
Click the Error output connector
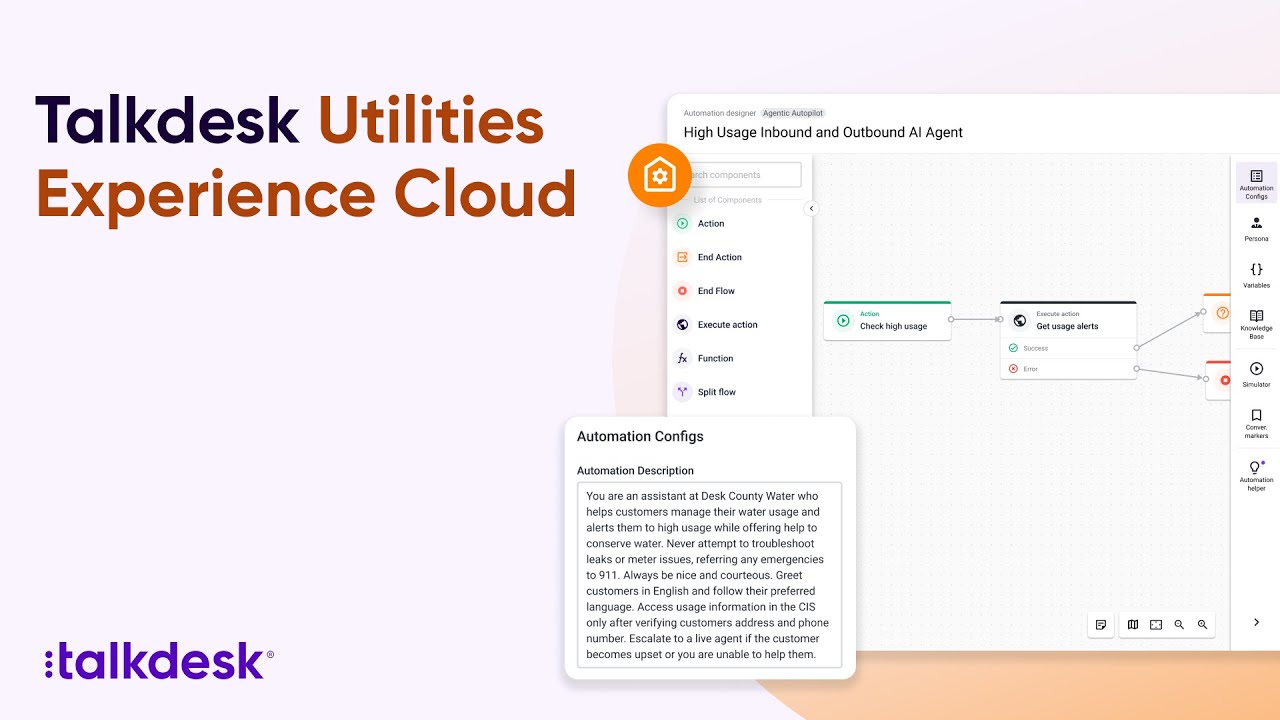tap(1136, 369)
